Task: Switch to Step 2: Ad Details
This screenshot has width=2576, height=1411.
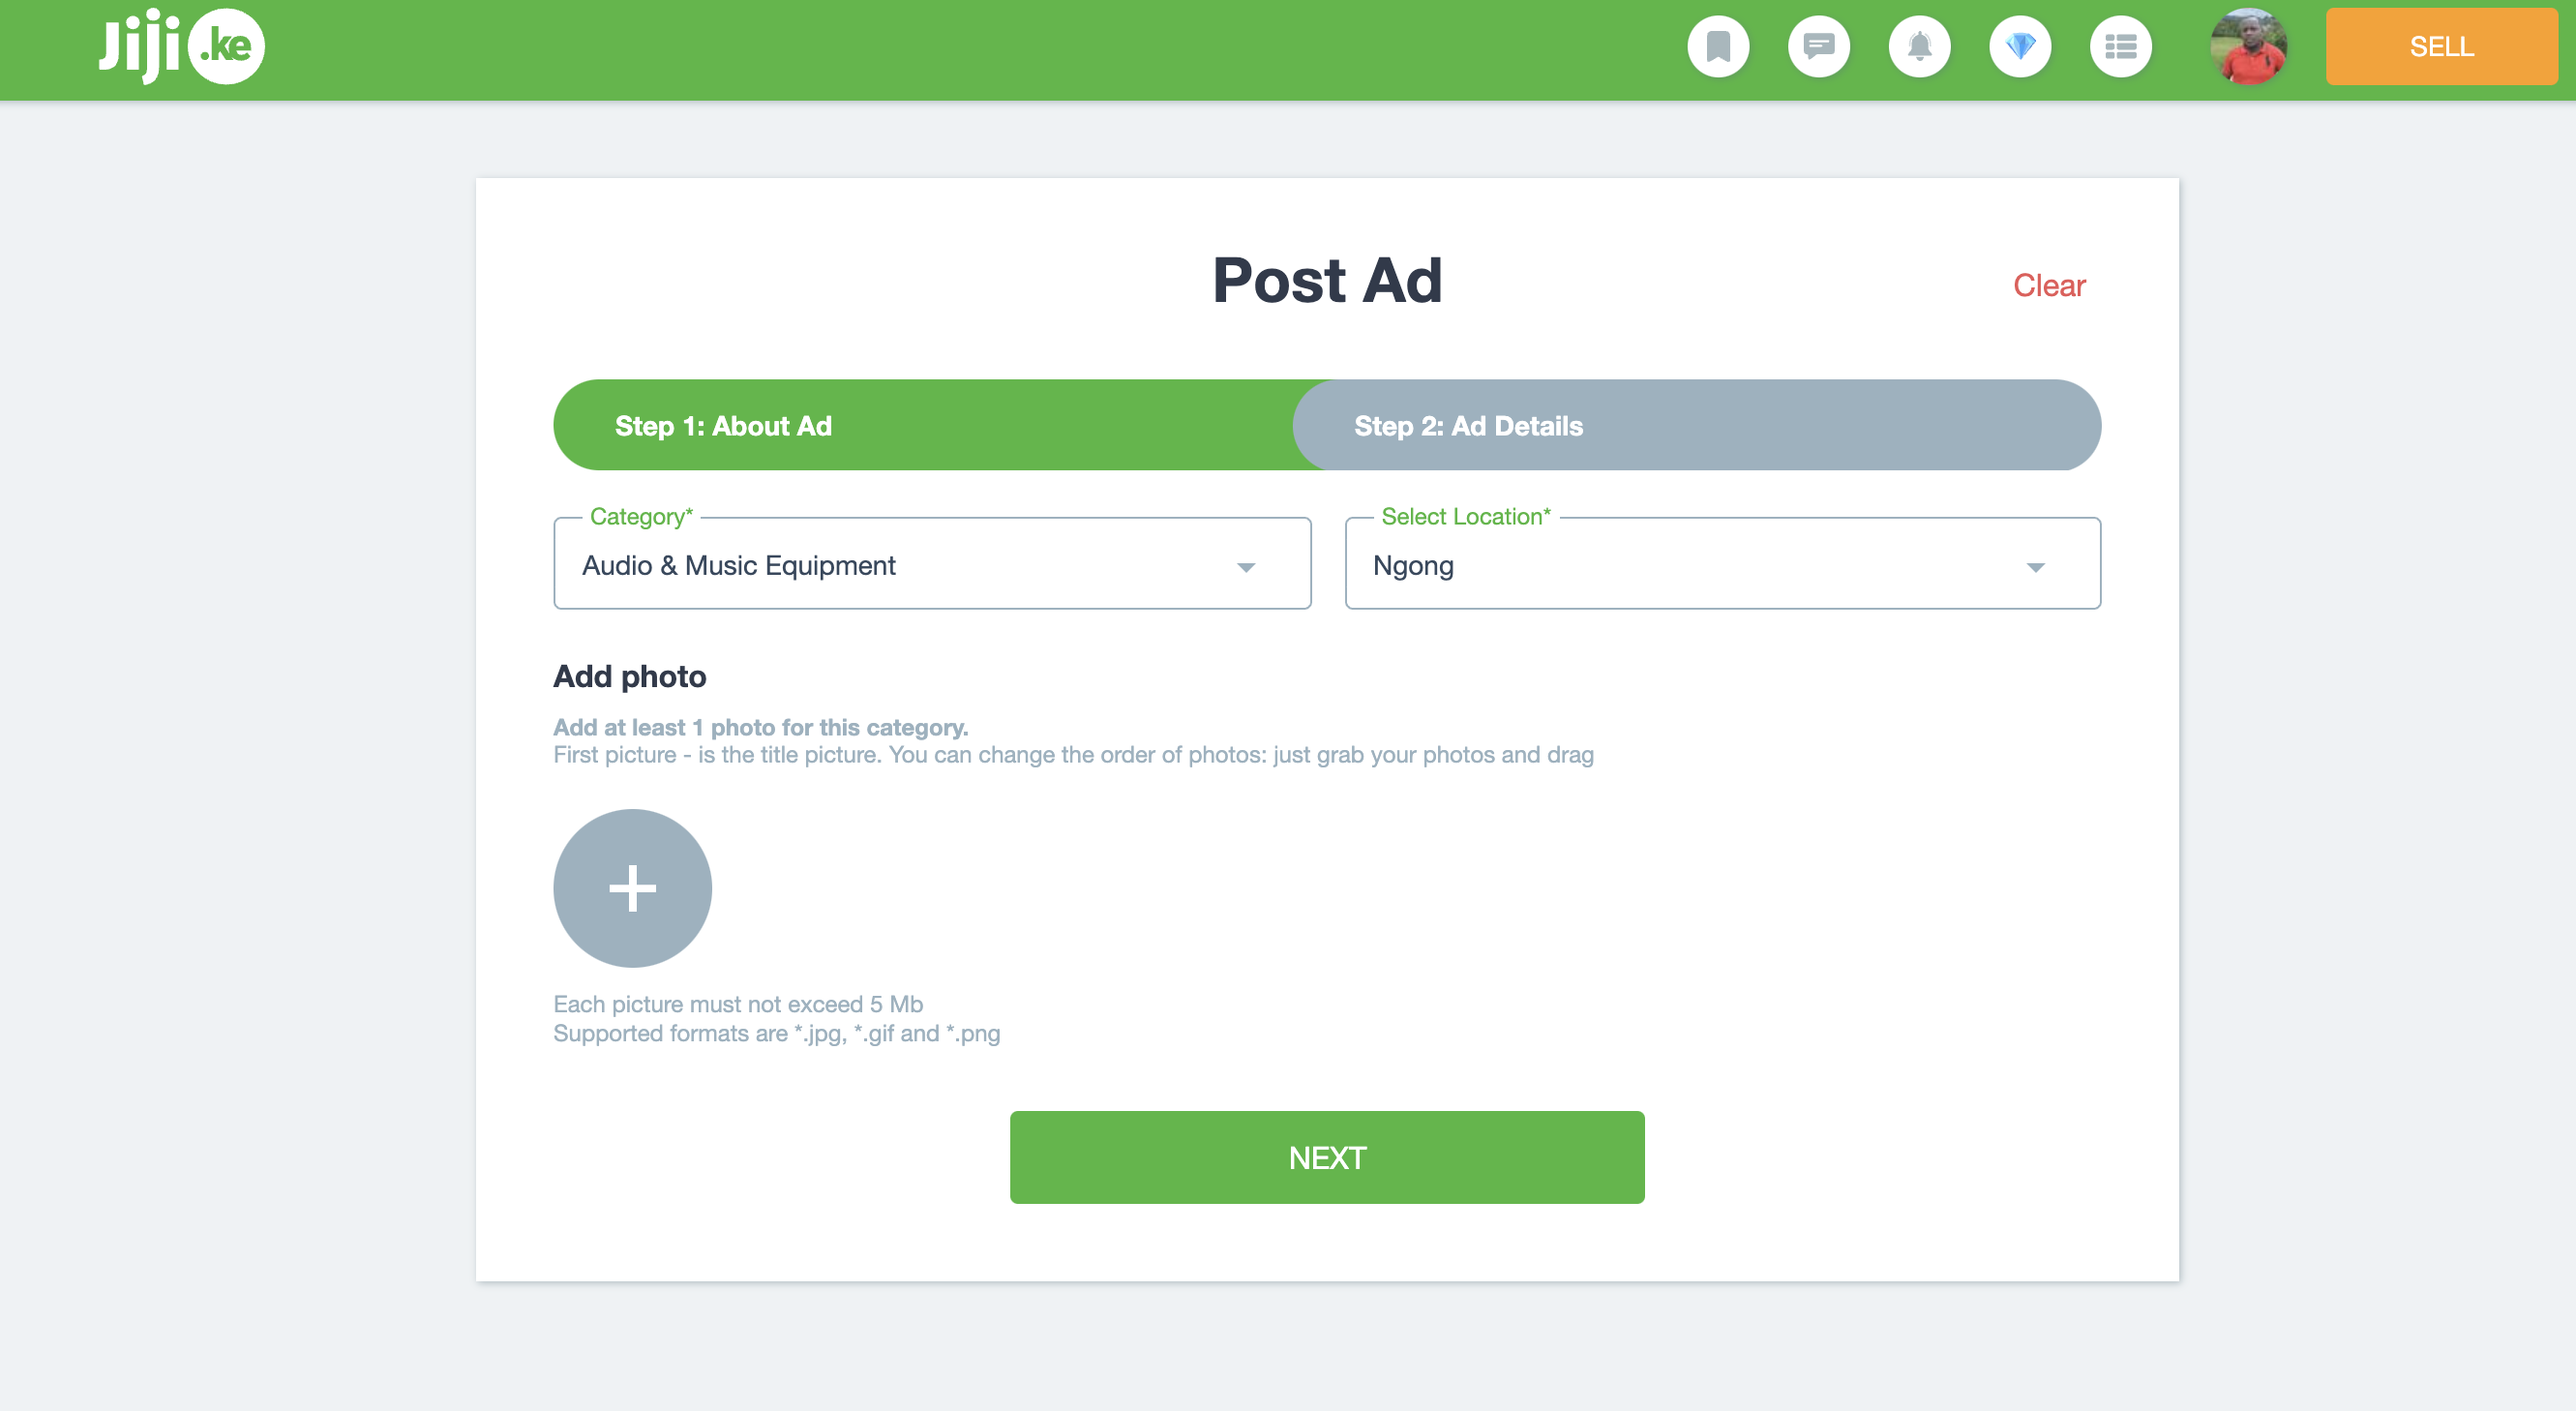Action: (1697, 425)
